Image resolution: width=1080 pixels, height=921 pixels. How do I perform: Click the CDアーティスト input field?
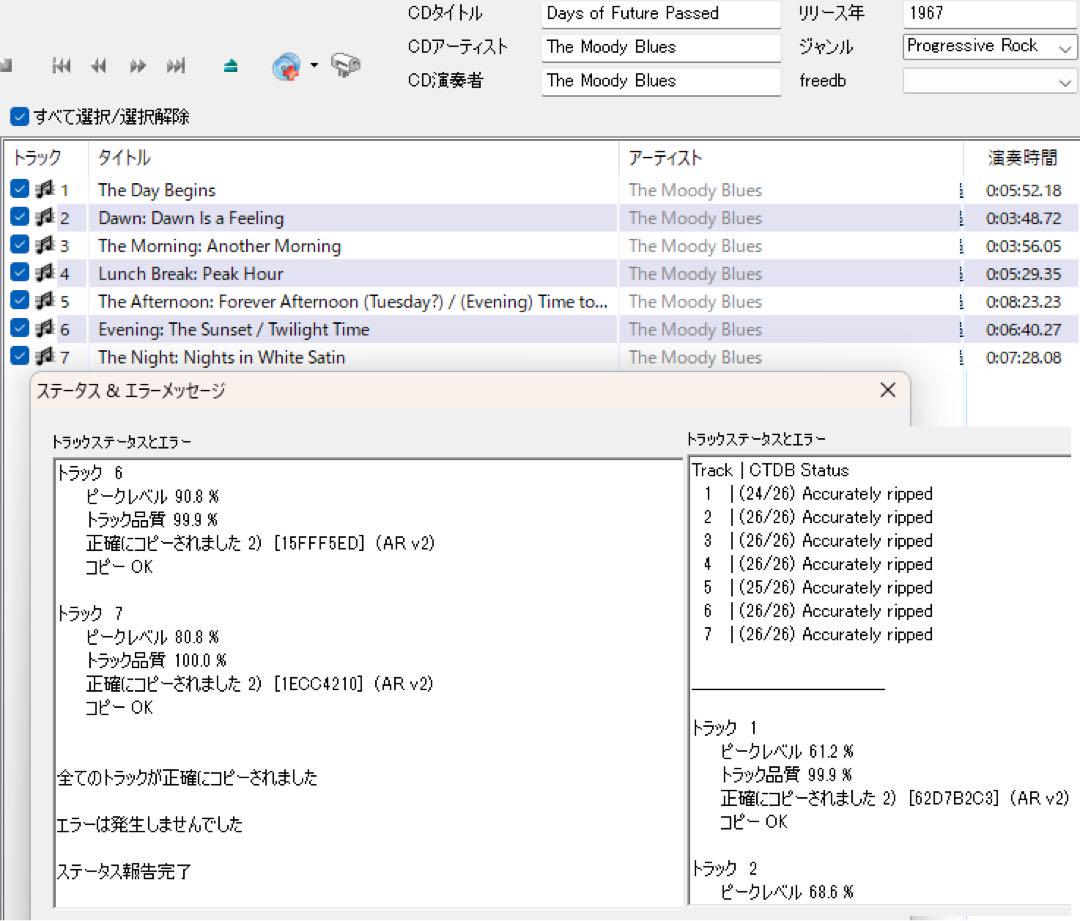(661, 48)
